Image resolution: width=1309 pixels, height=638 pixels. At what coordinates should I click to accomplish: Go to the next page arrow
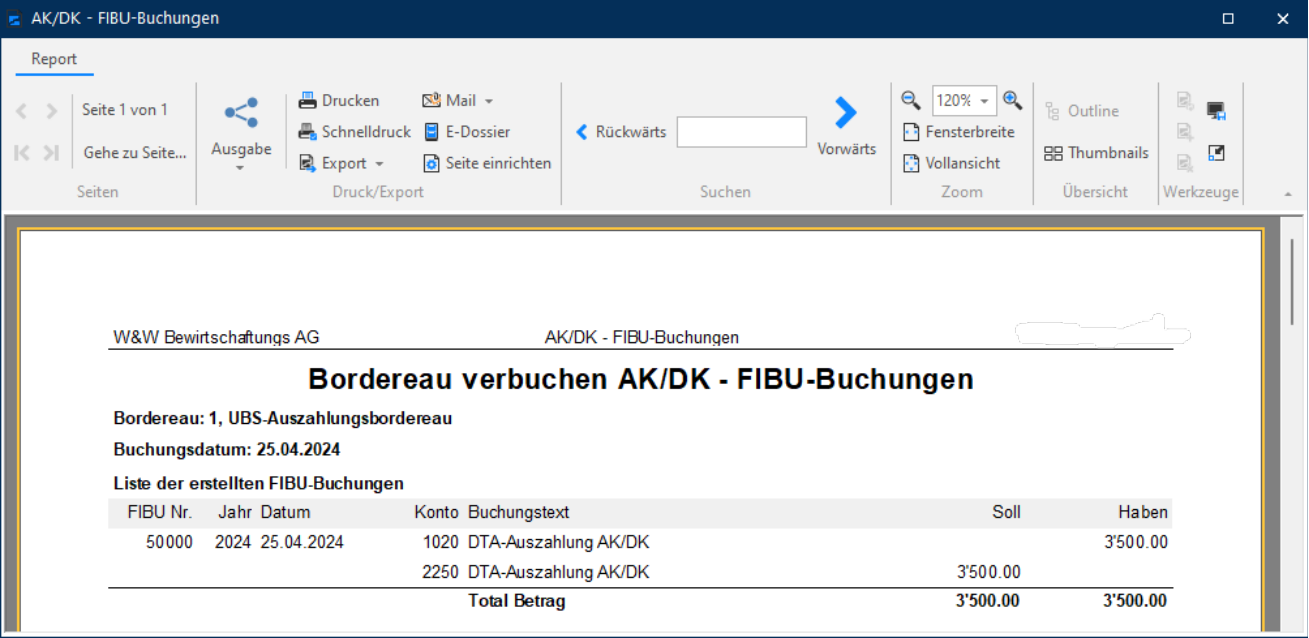(x=52, y=111)
